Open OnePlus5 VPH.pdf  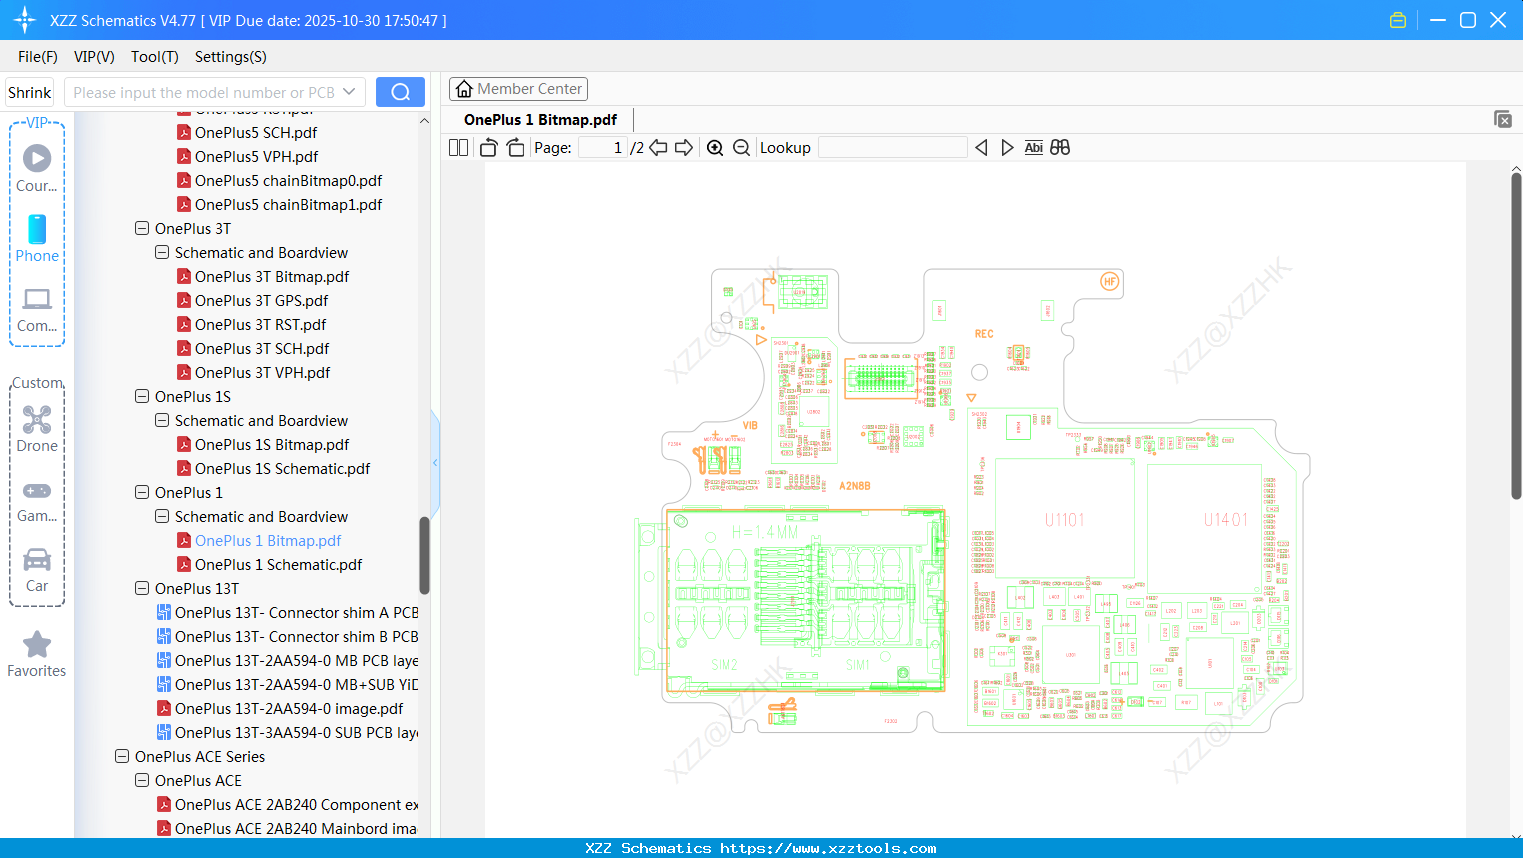point(256,156)
